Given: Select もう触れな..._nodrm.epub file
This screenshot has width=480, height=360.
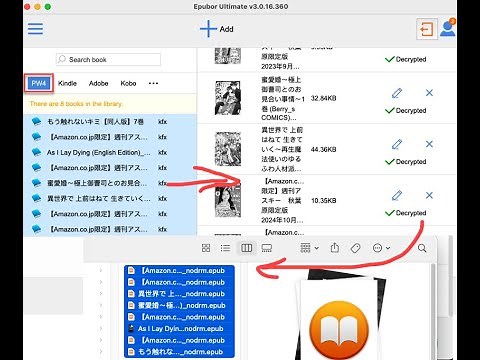Looking at the screenshot, I should [x=179, y=352].
